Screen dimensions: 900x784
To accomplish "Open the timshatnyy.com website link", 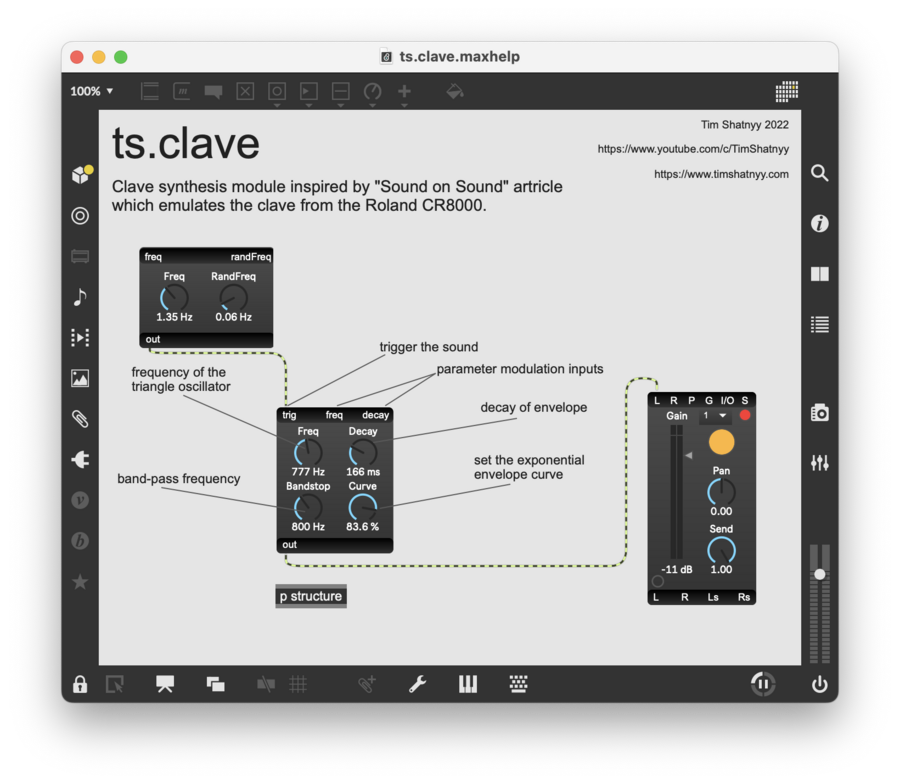I will 721,174.
